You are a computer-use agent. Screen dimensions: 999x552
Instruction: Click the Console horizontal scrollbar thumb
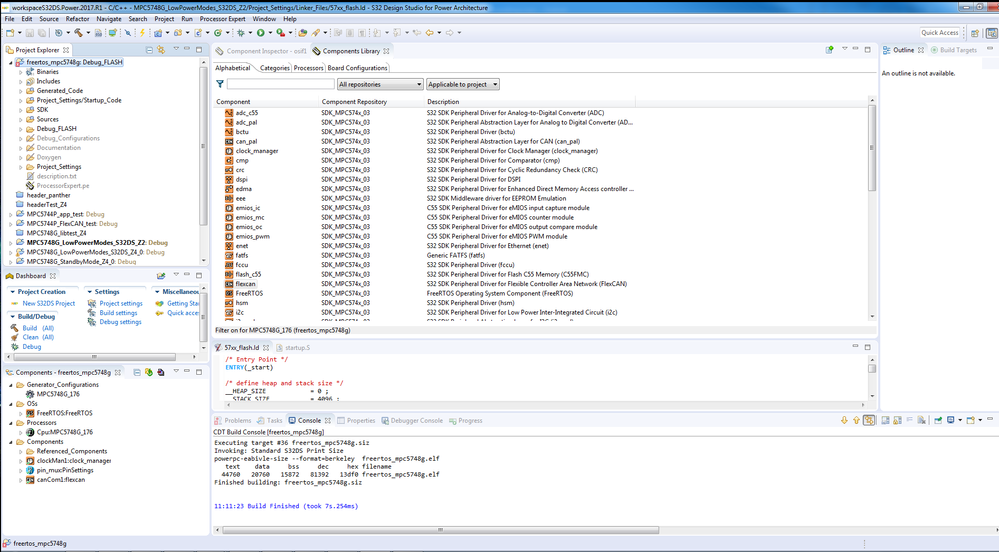(440, 530)
